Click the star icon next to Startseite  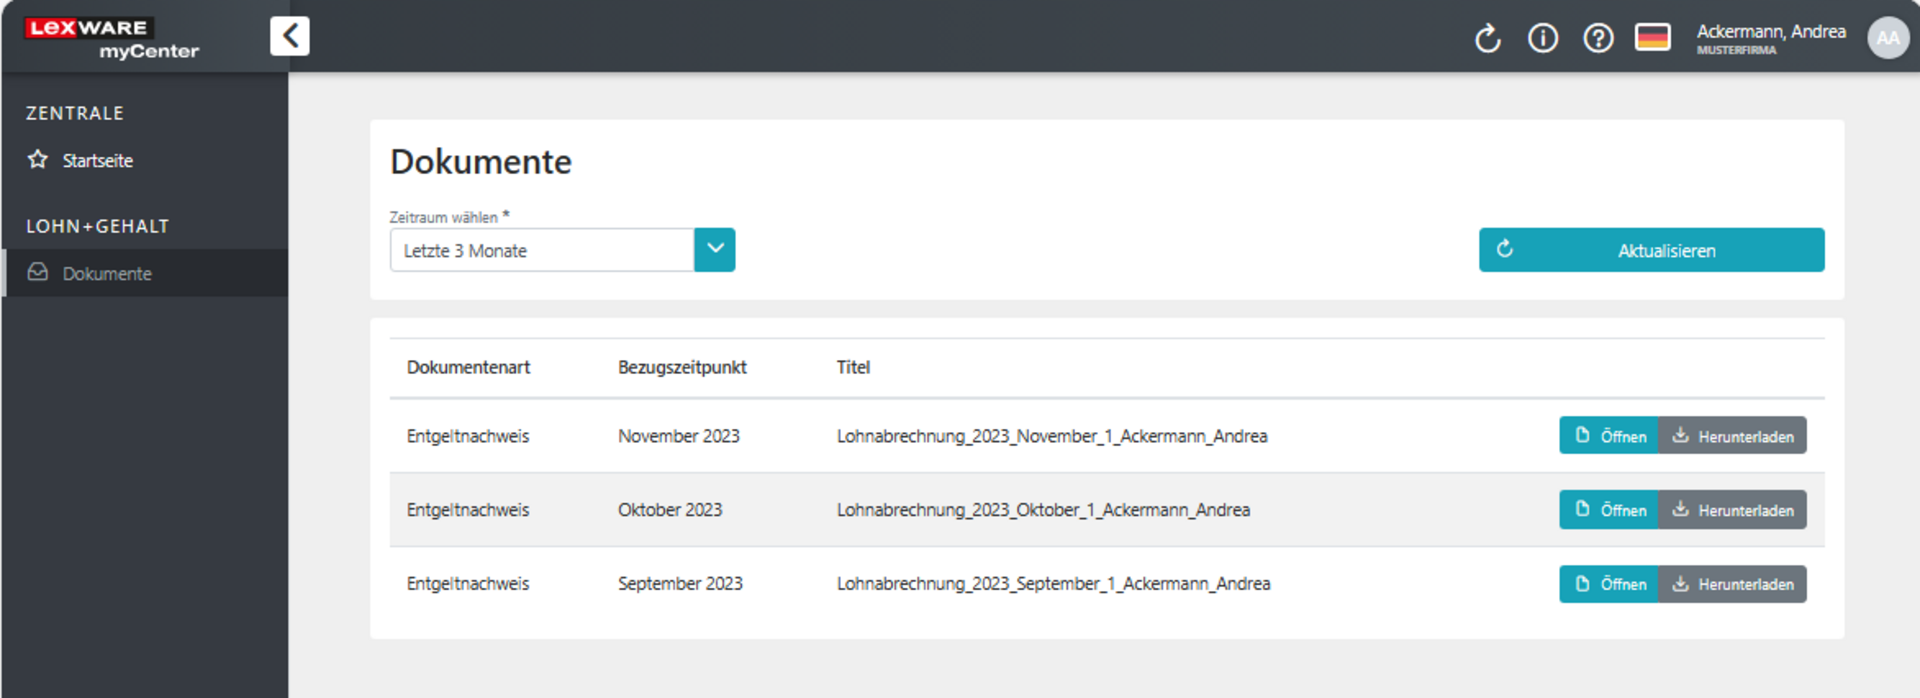(x=38, y=160)
